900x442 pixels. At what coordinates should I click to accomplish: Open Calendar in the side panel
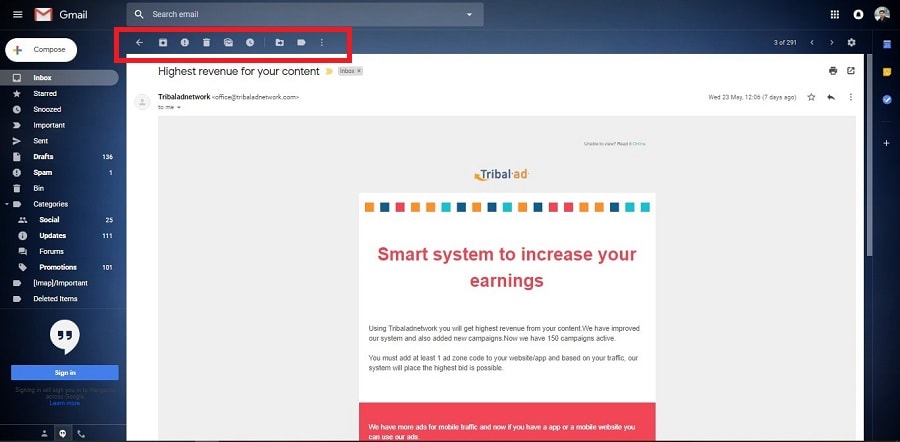pyautogui.click(x=887, y=44)
